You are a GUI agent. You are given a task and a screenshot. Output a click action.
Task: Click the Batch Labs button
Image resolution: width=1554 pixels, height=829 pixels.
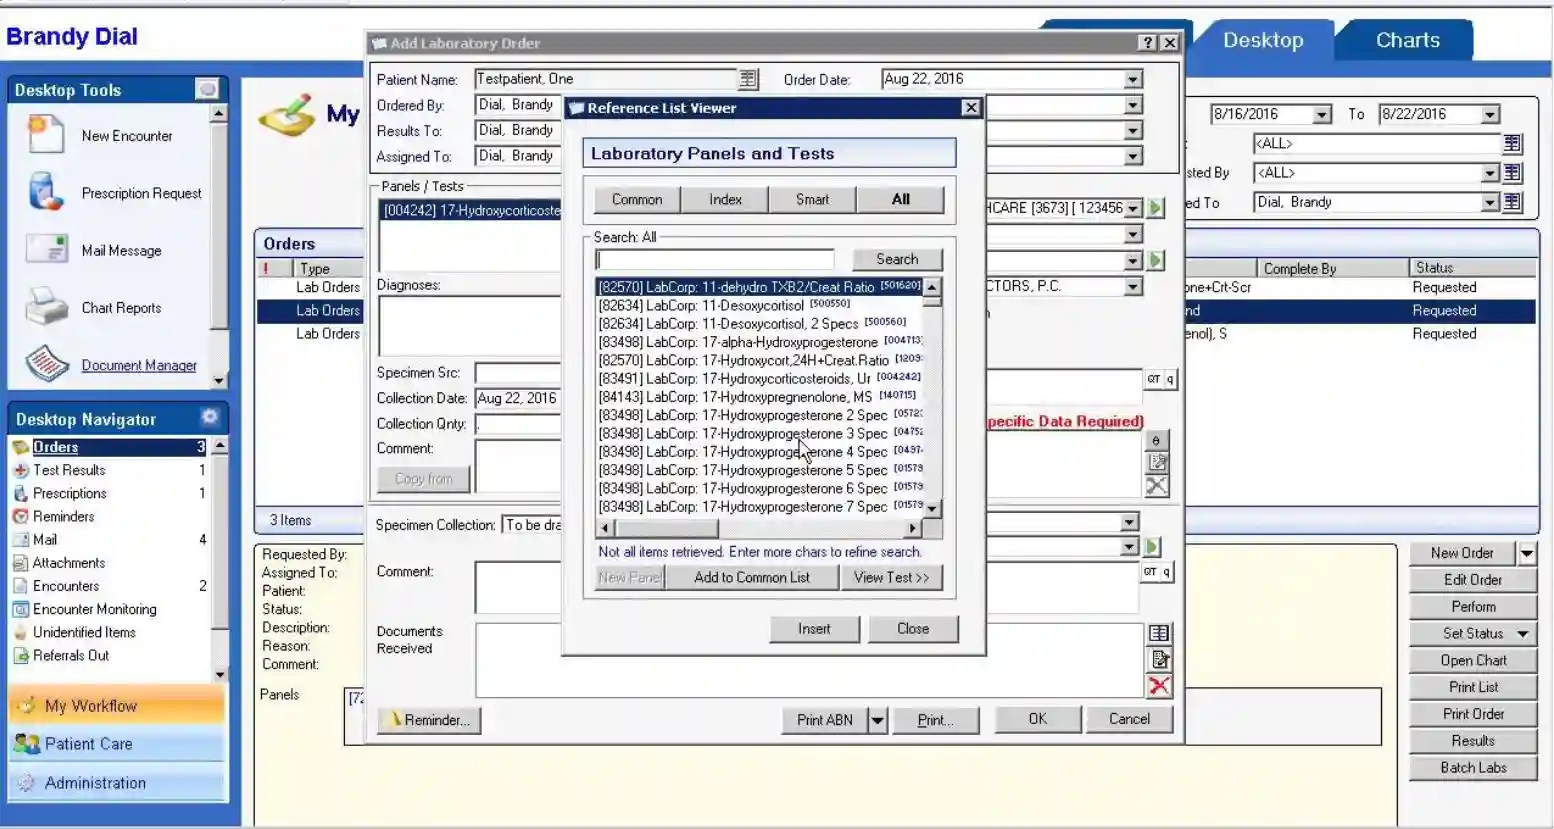point(1471,767)
